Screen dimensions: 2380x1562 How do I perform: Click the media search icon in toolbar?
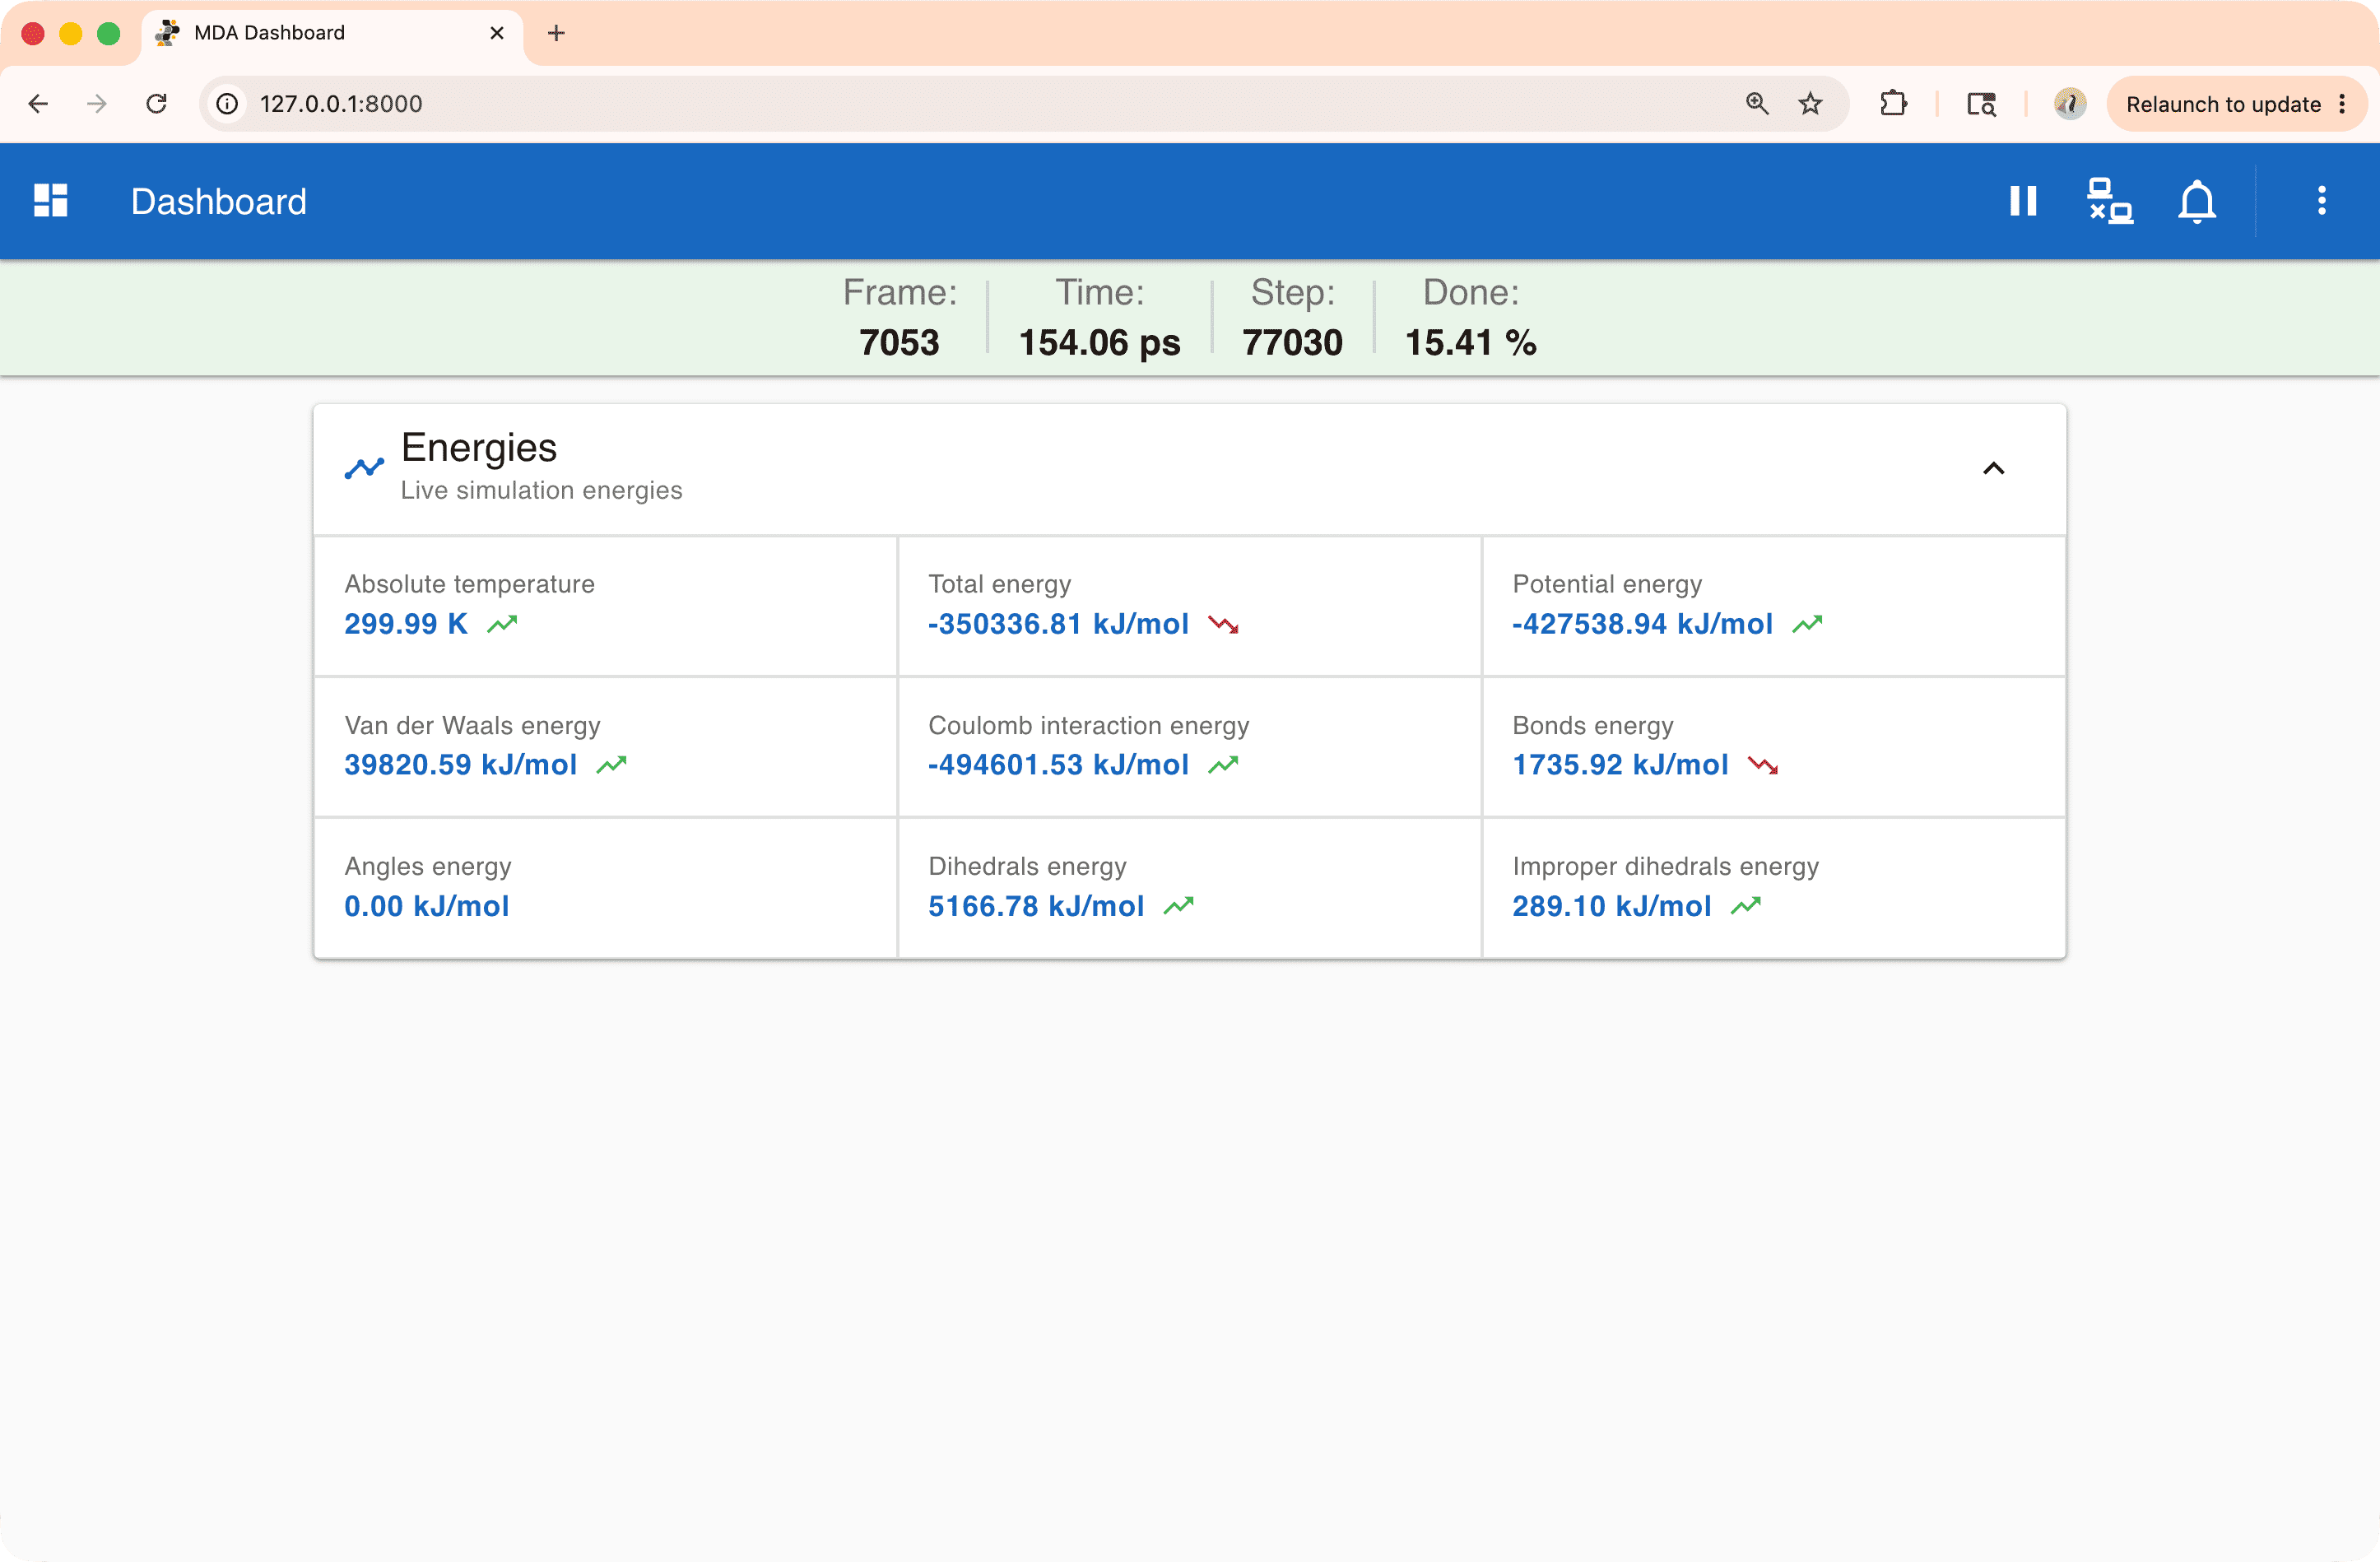point(1981,104)
